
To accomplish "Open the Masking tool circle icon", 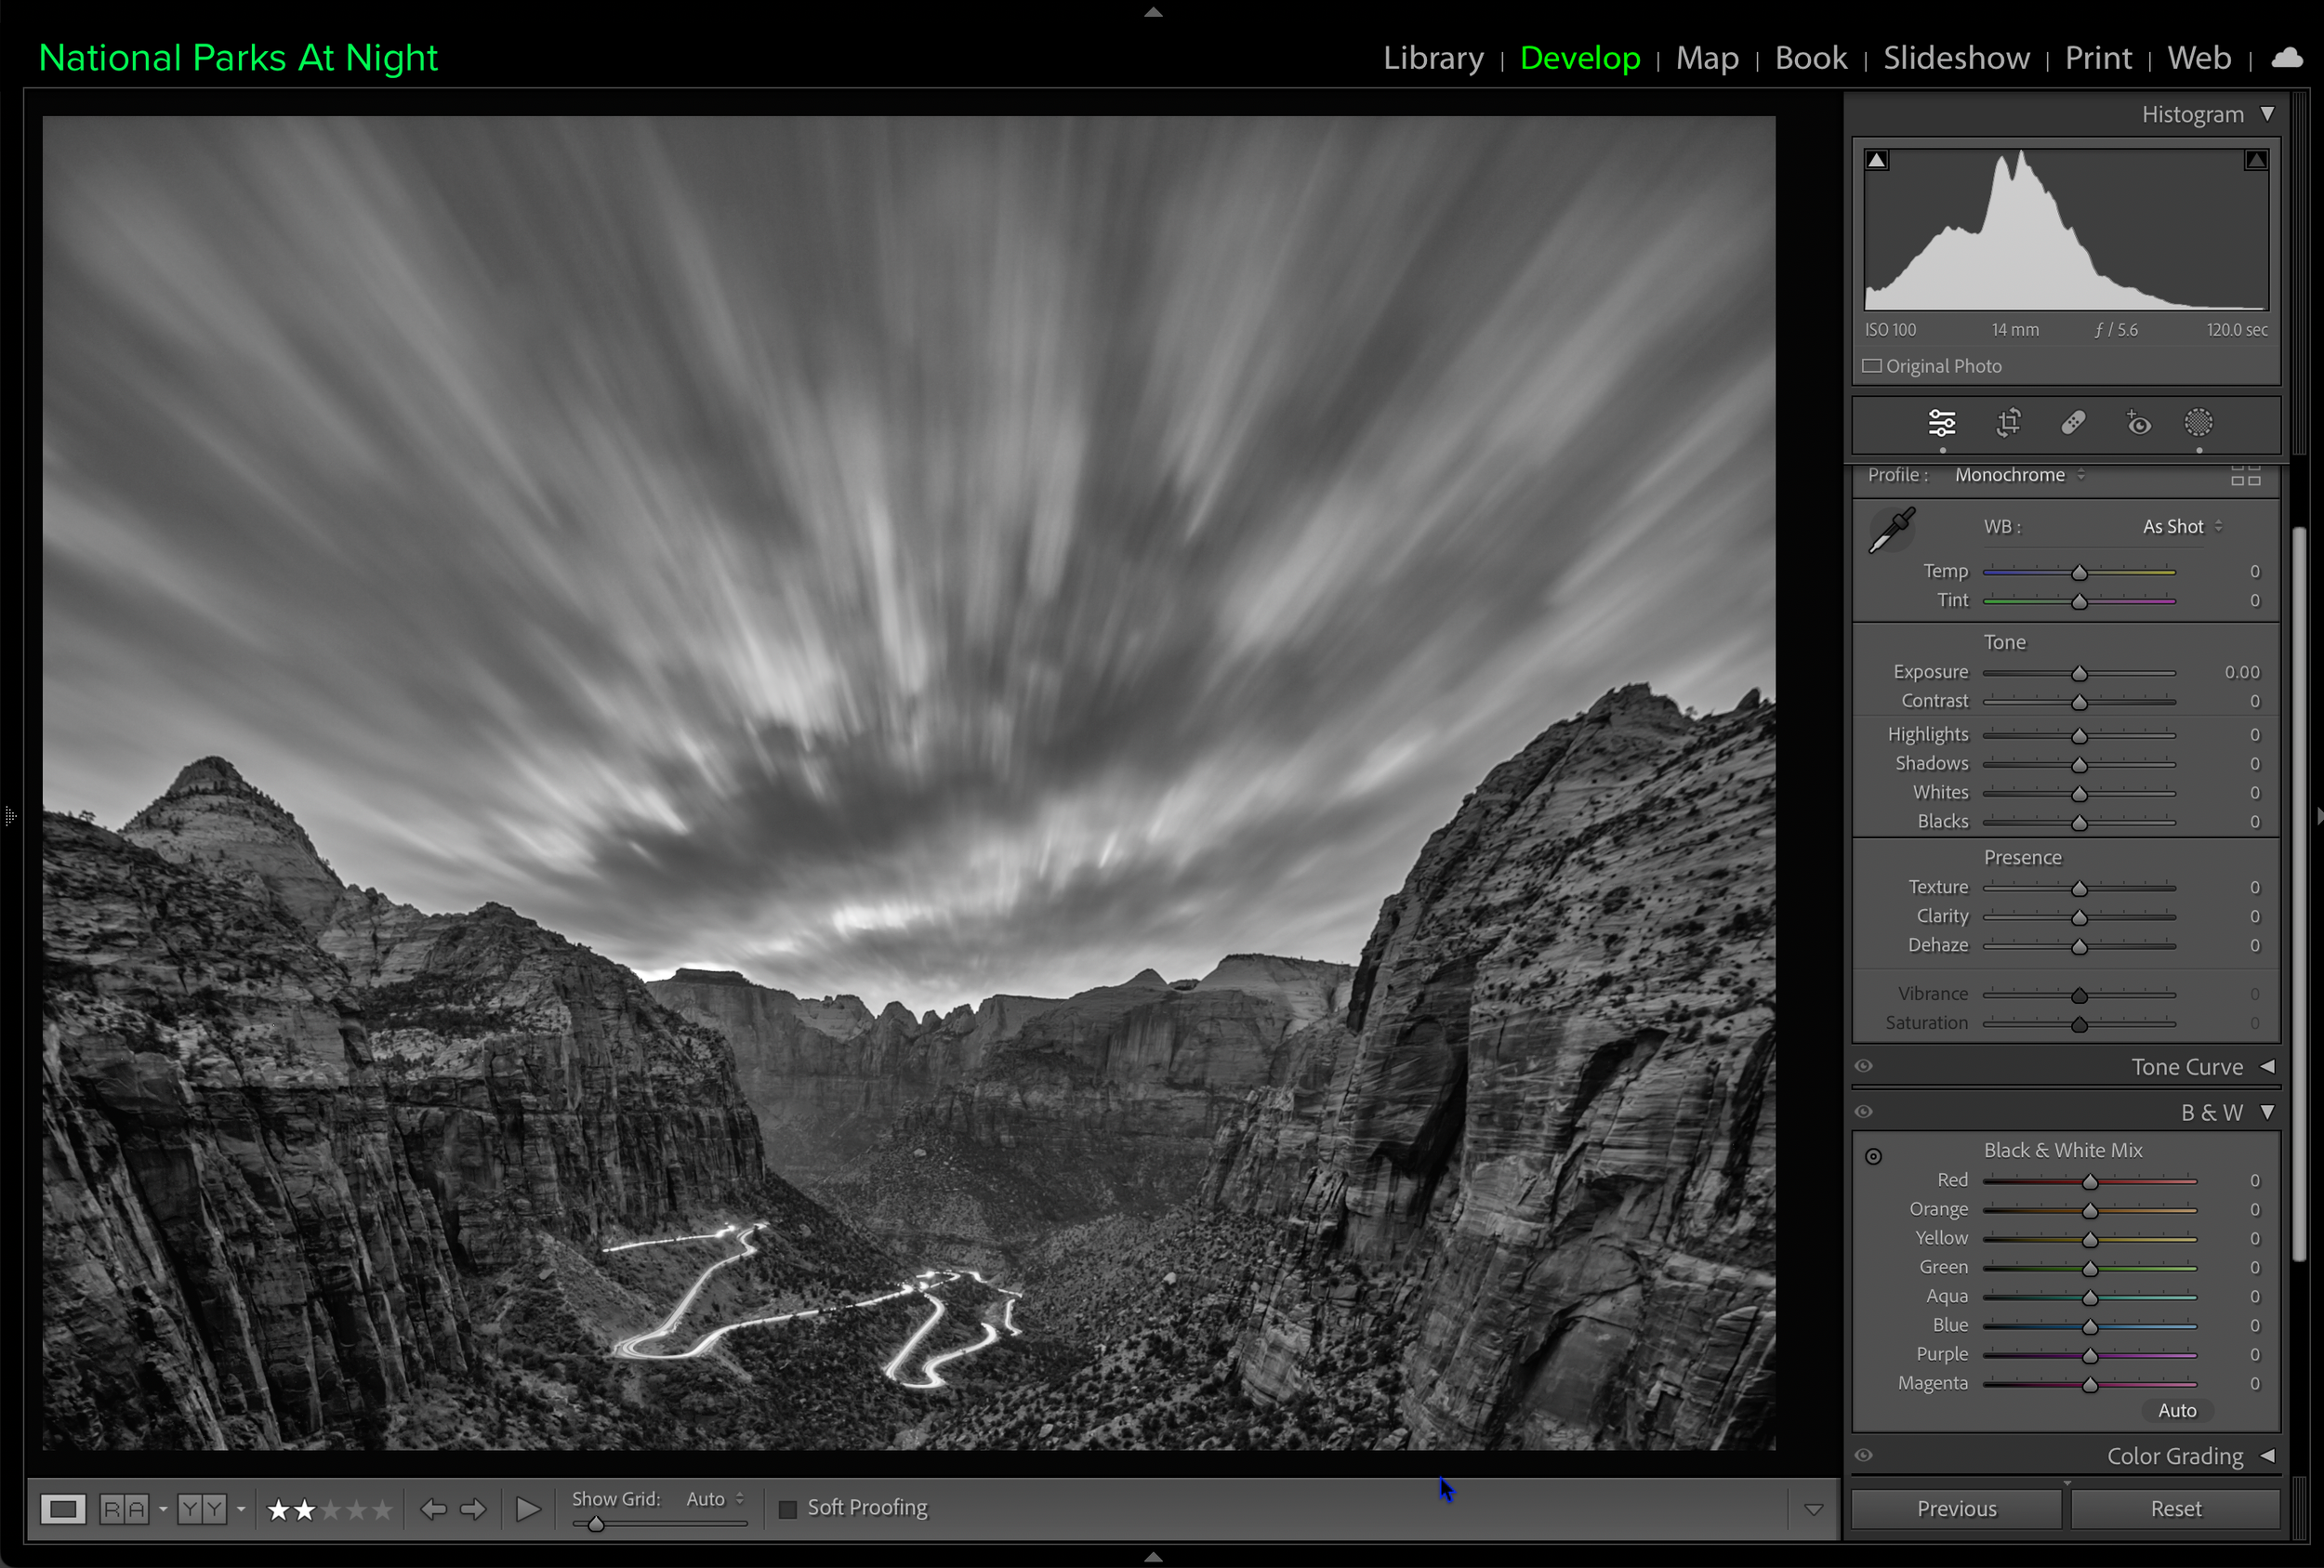I will pyautogui.click(x=2198, y=423).
